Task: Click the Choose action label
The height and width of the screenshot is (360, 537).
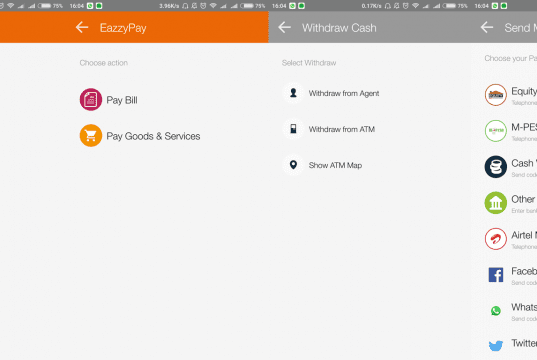Action: pyautogui.click(x=104, y=63)
